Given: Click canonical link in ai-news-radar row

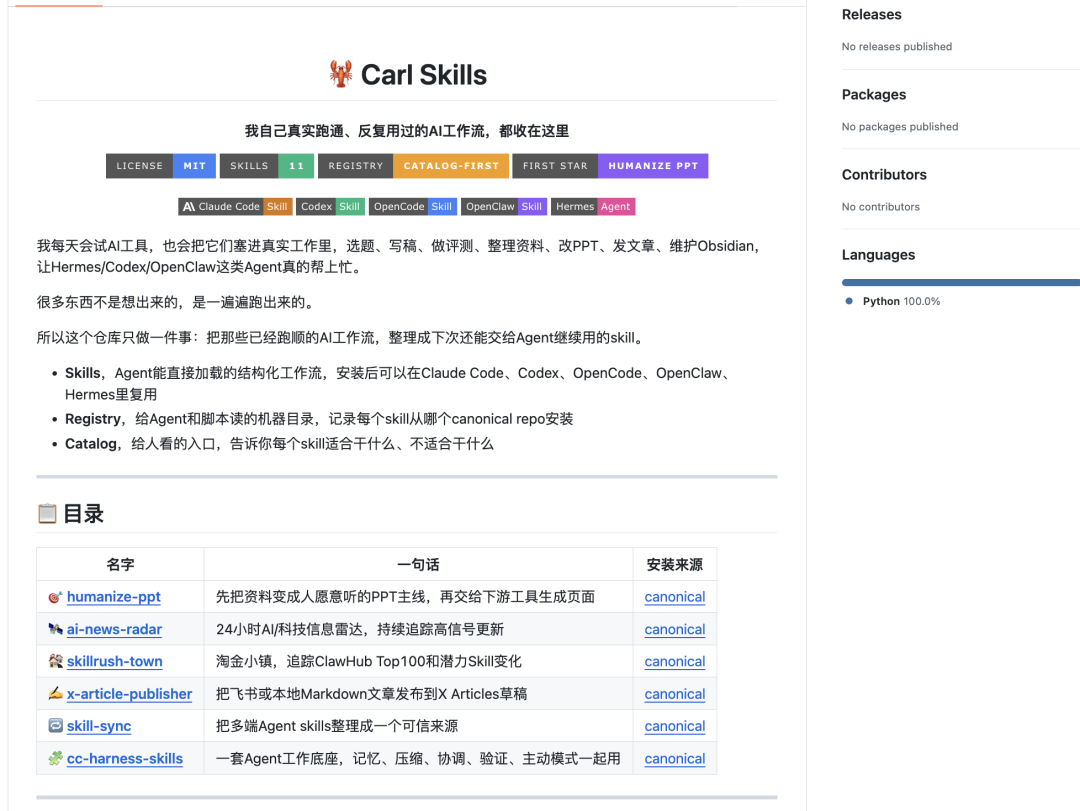Looking at the screenshot, I should coord(675,629).
